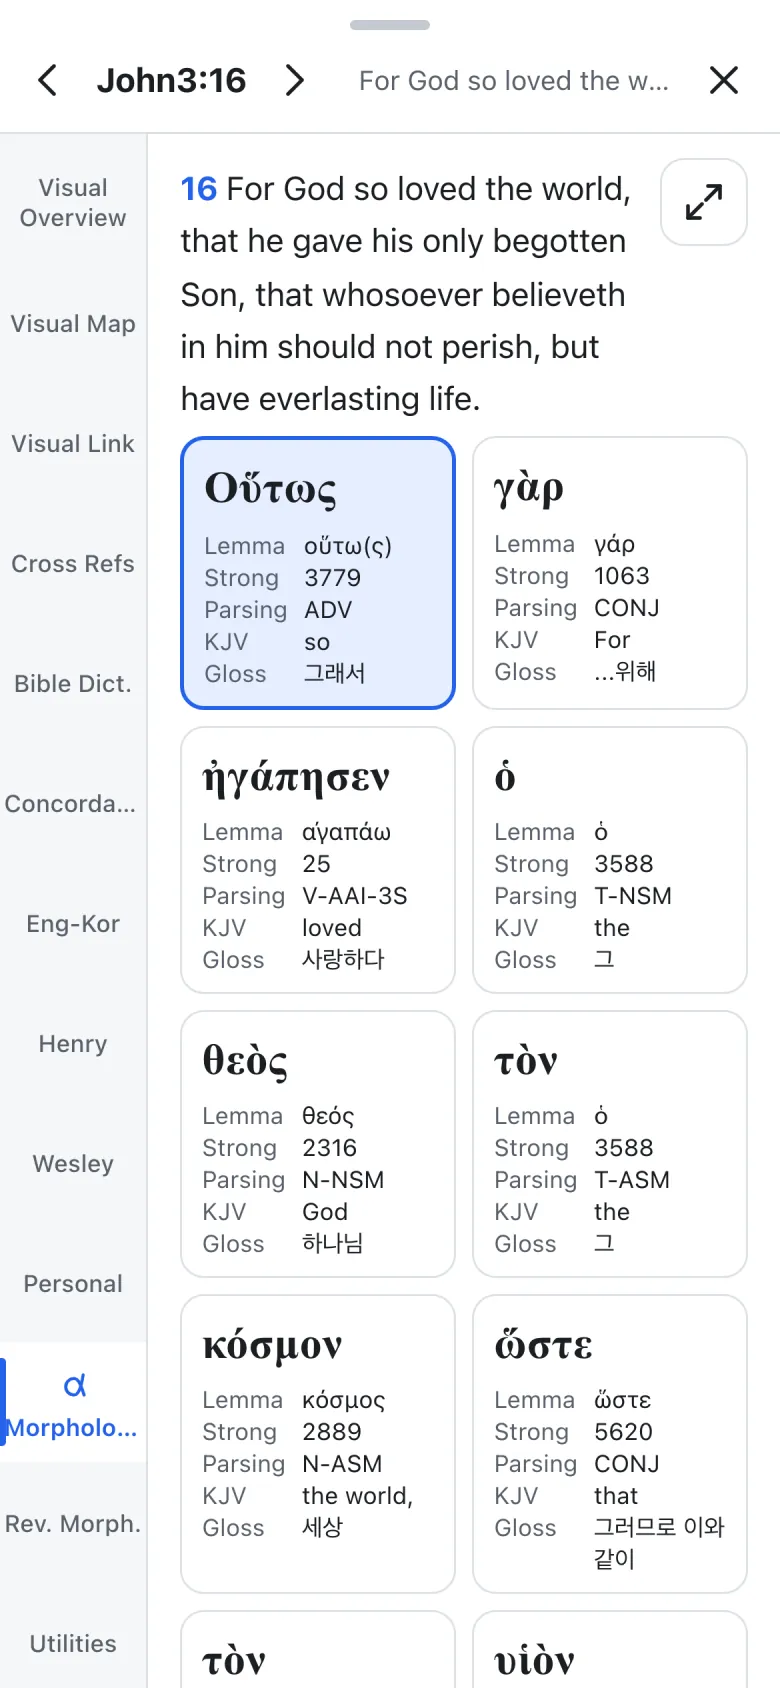Open the ἠγάπησεν word card
Screen dimensions: 780x1688
tap(318, 860)
